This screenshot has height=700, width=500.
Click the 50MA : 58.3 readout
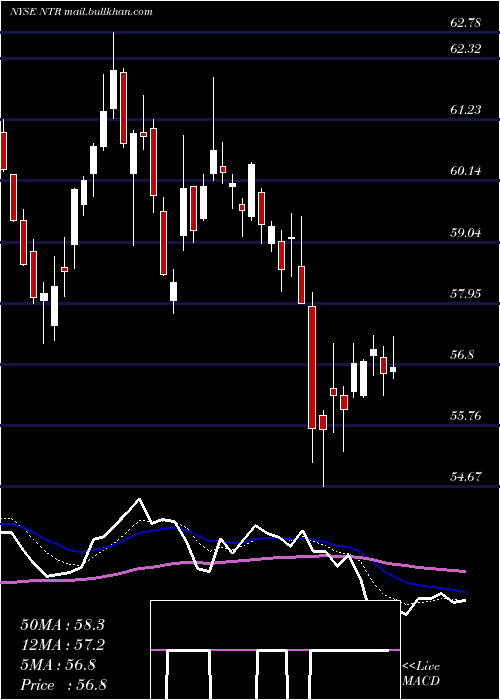point(62,625)
